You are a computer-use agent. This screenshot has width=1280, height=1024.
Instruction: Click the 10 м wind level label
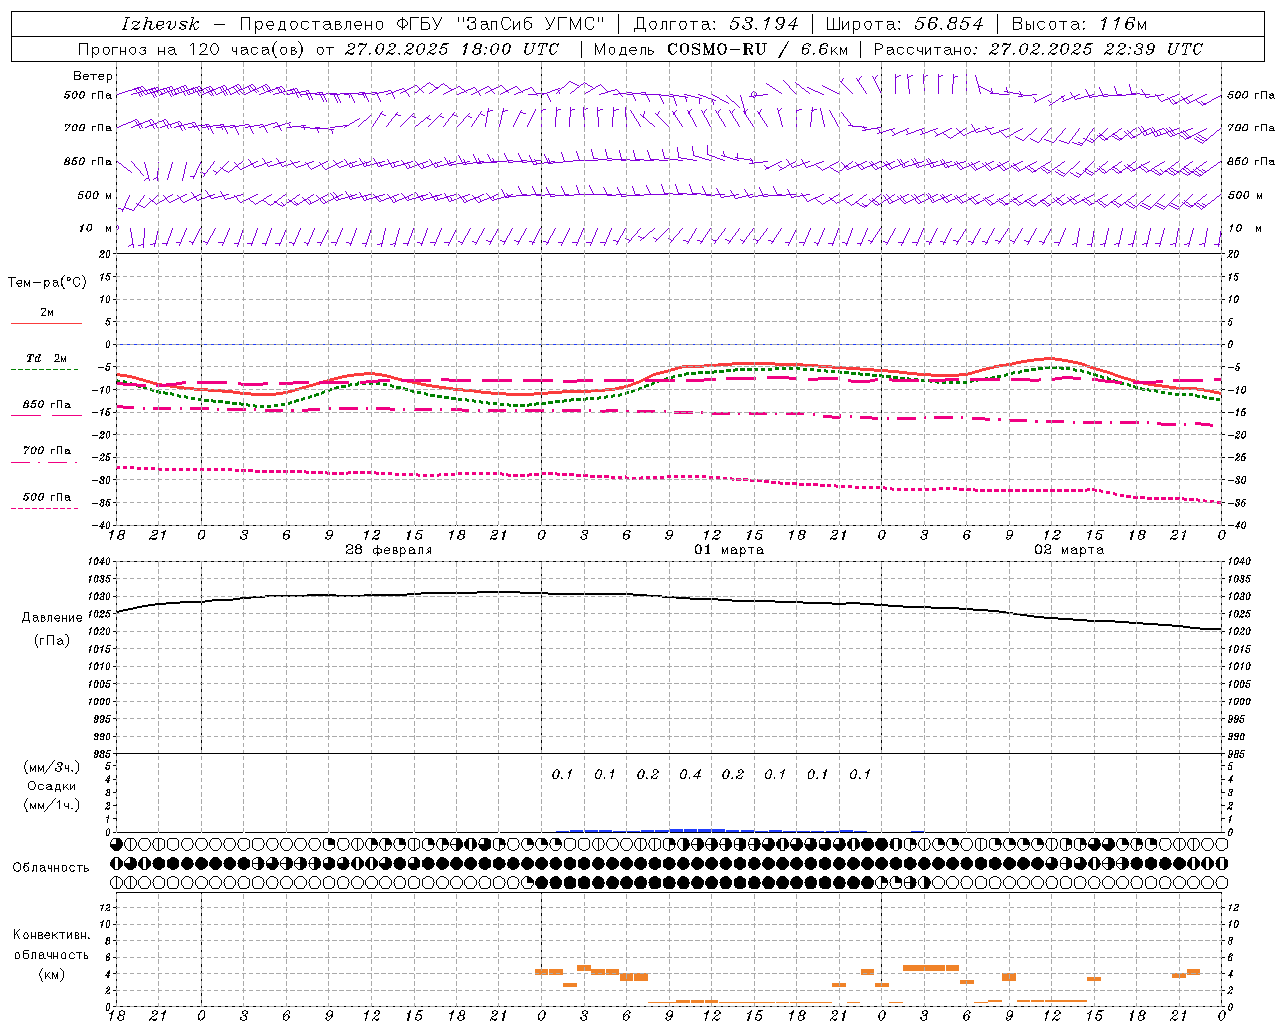96,229
